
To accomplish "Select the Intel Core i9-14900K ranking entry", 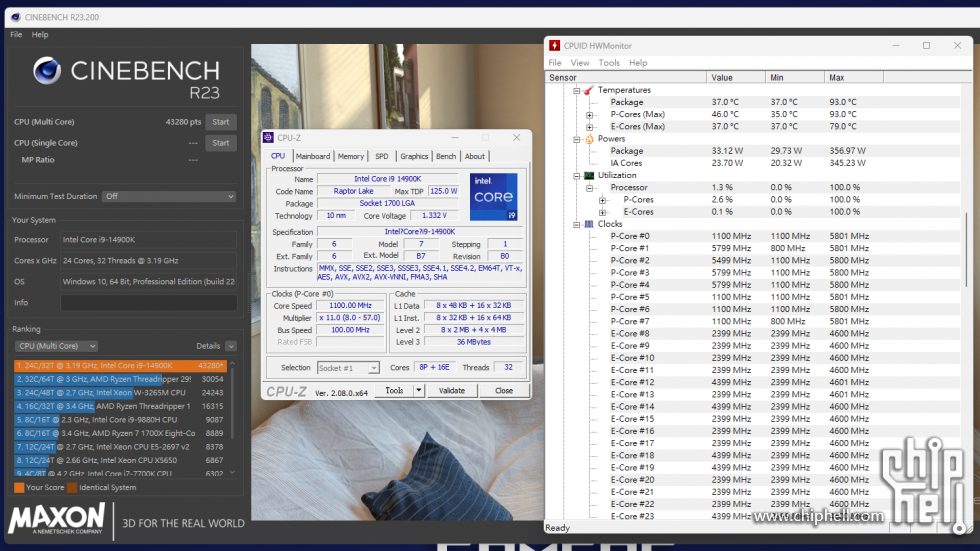I will pos(120,365).
